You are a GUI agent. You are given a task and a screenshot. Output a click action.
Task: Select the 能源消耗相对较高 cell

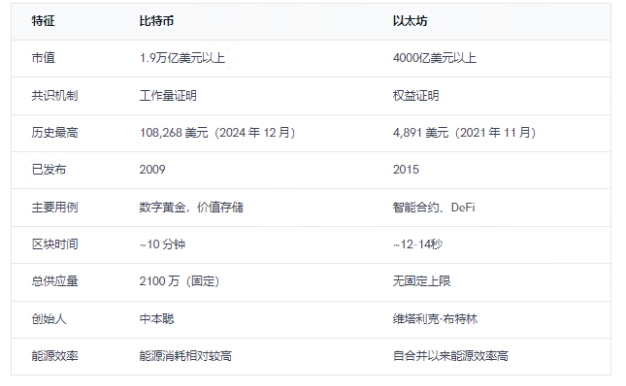(186, 356)
